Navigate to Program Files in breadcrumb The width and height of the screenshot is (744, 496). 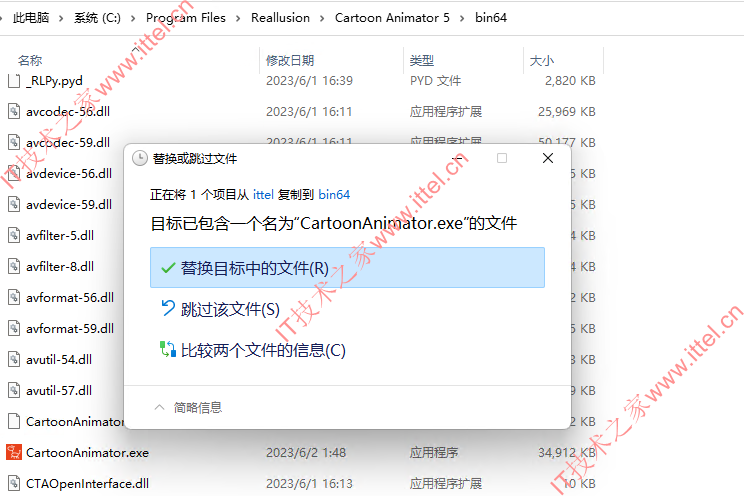coord(186,18)
